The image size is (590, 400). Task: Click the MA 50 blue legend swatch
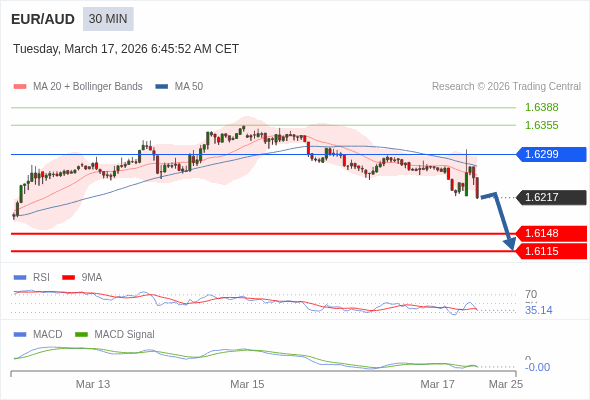tap(162, 87)
